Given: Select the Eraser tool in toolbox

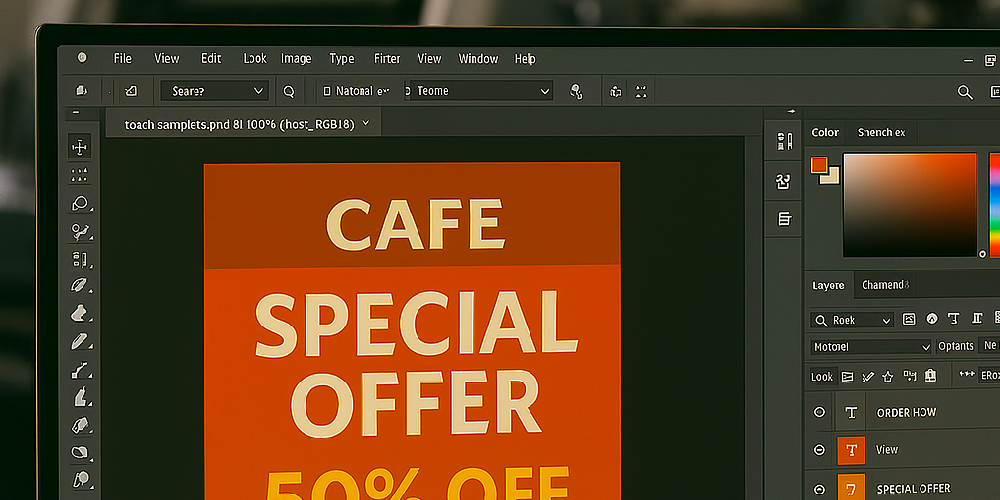Looking at the screenshot, I should tap(80, 425).
